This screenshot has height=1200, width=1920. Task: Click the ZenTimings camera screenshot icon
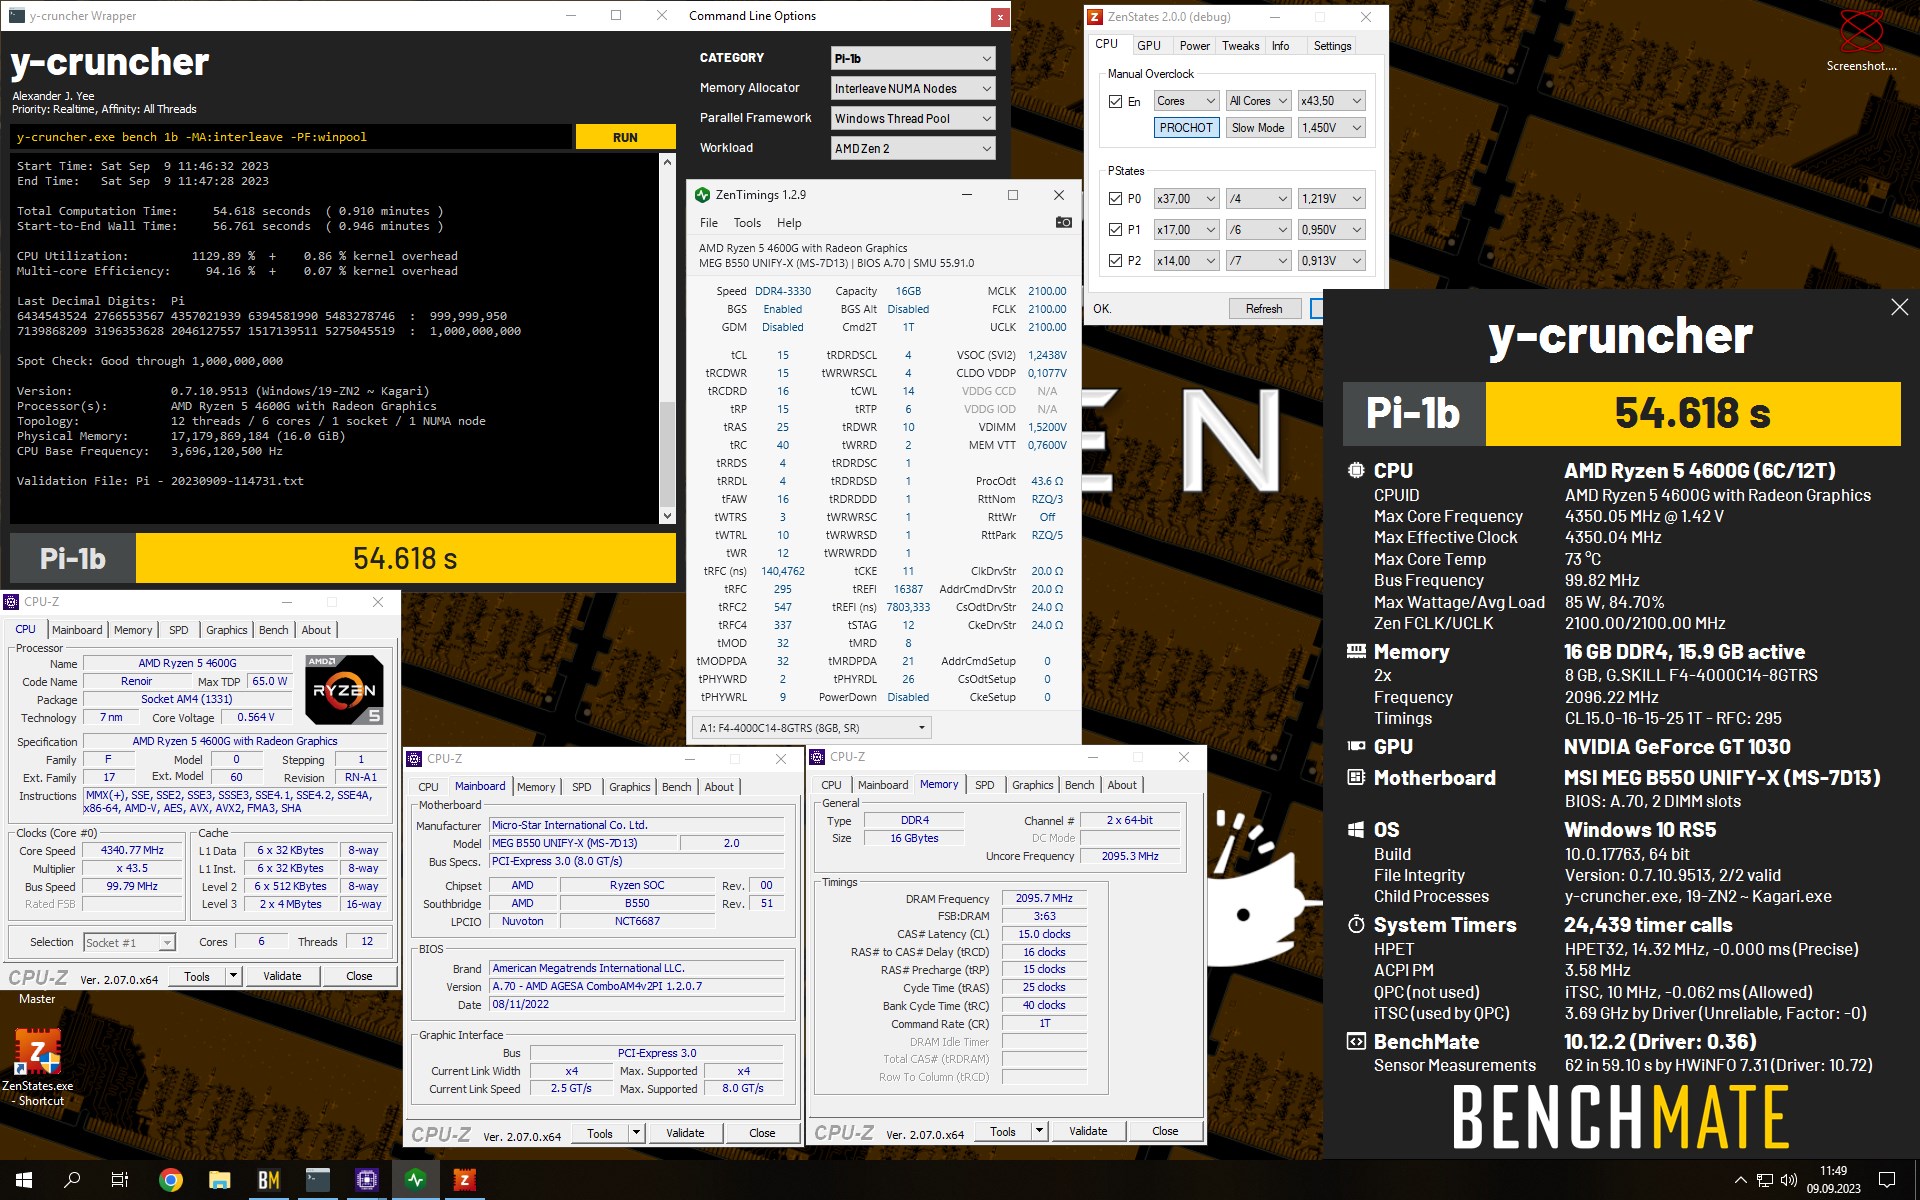tap(1064, 222)
